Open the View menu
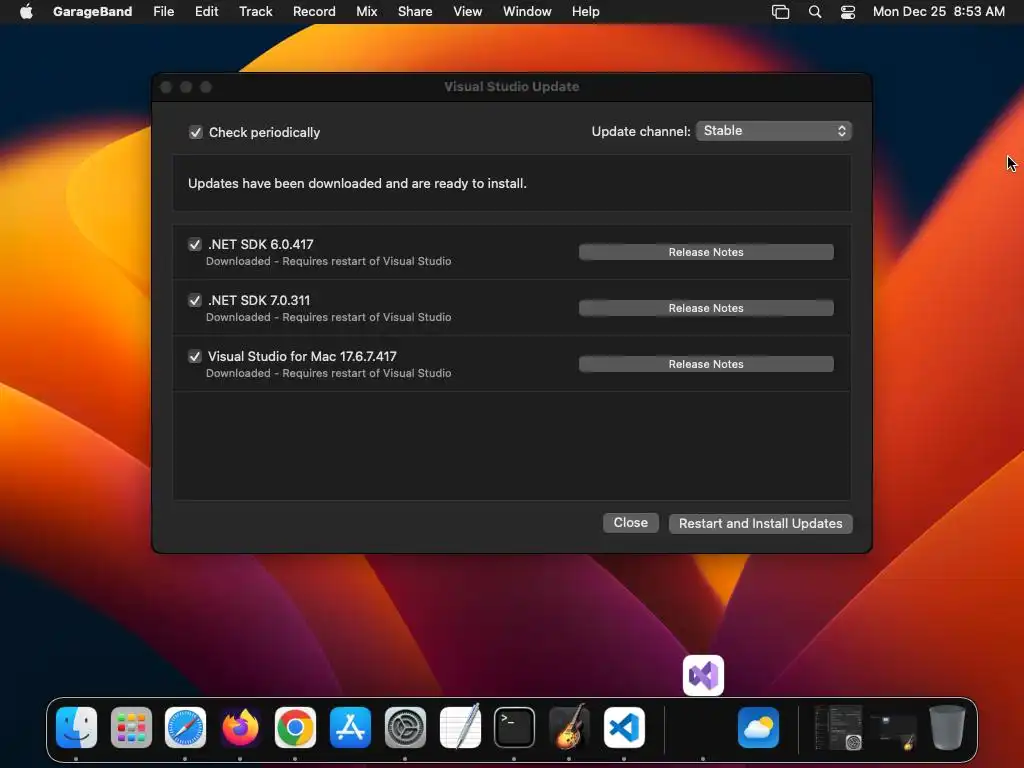This screenshot has width=1024, height=768. pyautogui.click(x=468, y=11)
